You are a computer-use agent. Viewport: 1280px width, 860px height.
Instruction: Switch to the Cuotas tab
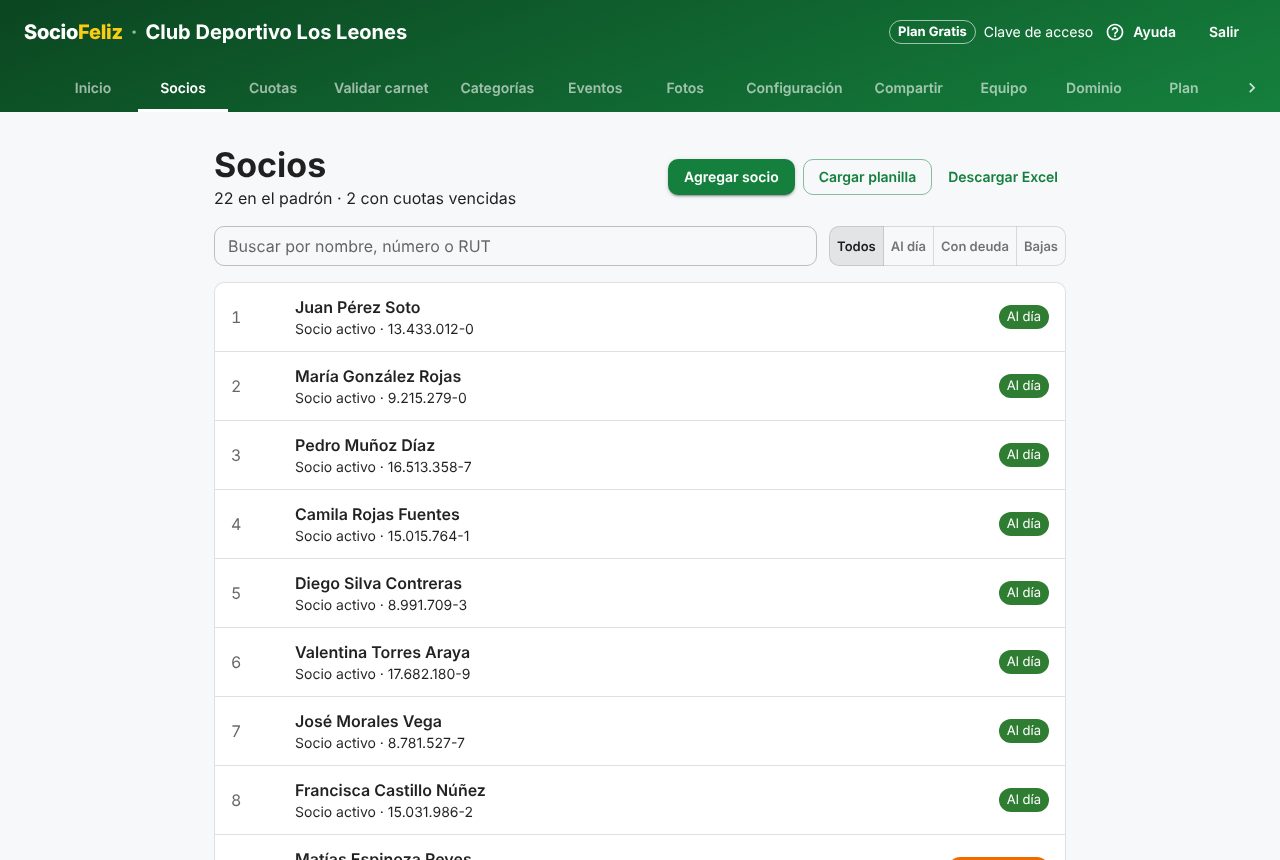coord(273,88)
